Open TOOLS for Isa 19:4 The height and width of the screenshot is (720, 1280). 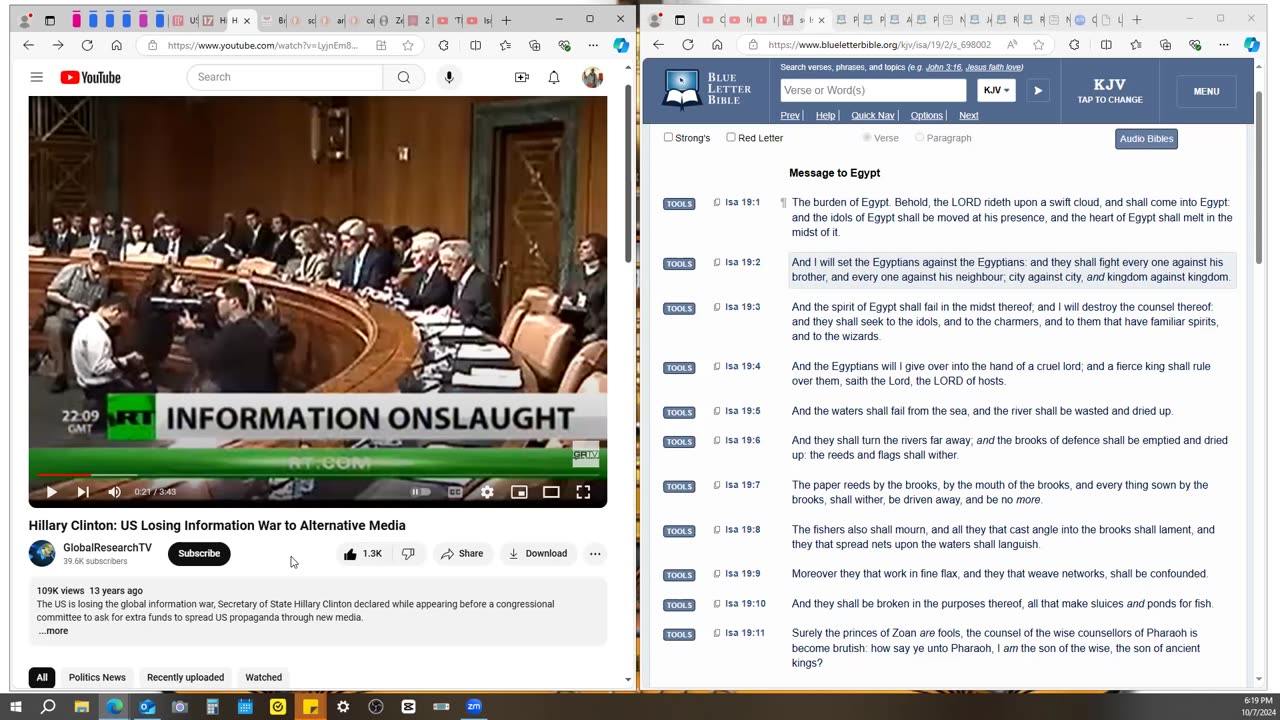679,368
